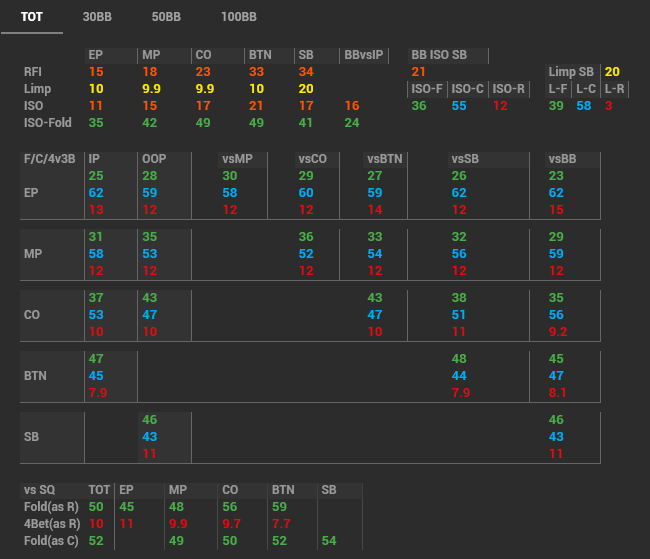
Task: Click the RFI row label
Action: click(33, 72)
